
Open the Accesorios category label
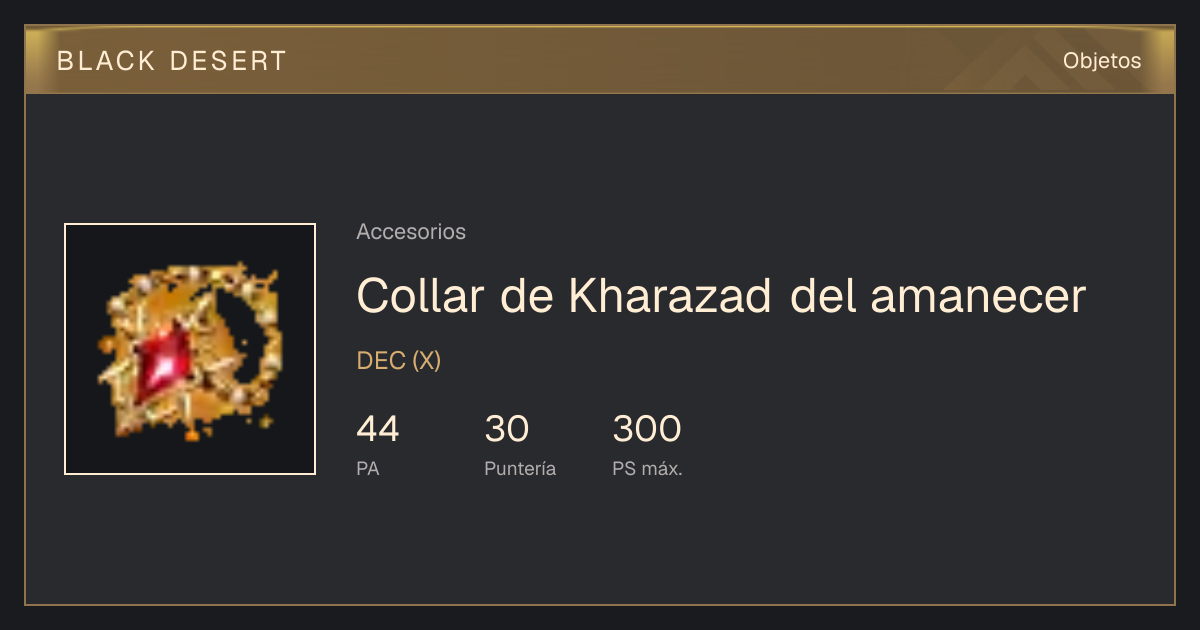pos(411,232)
